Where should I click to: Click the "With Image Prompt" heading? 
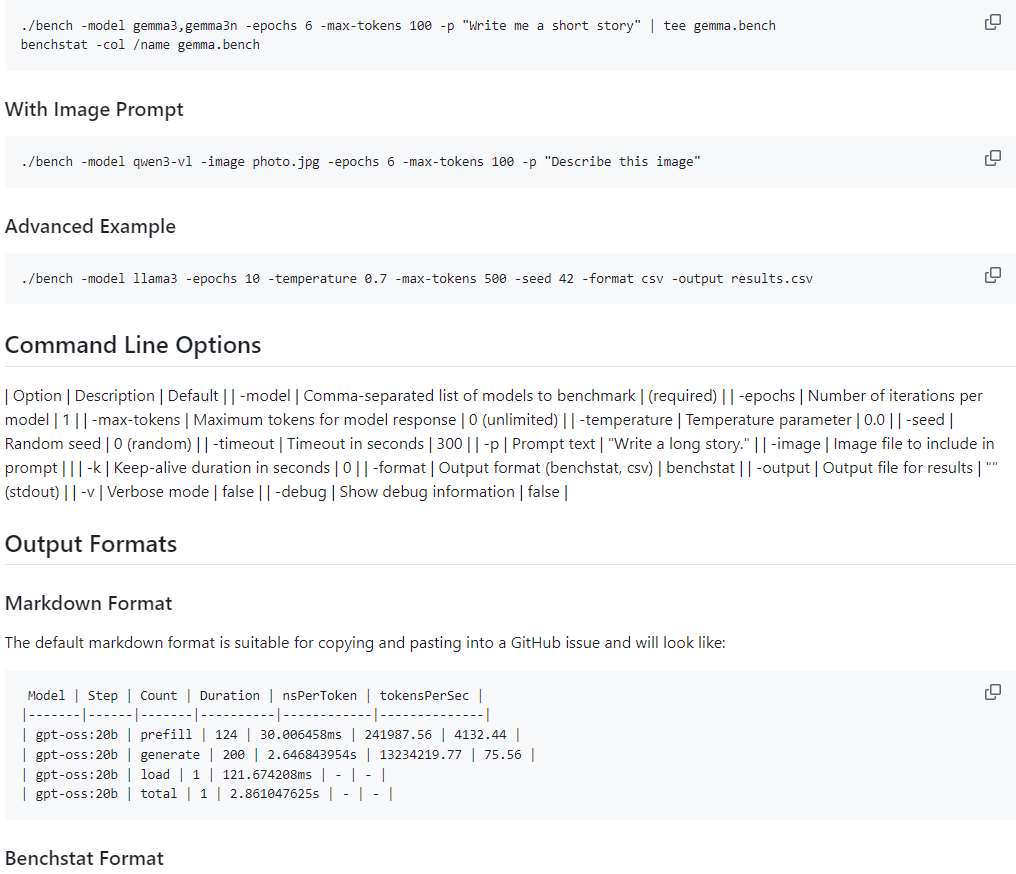pos(94,109)
